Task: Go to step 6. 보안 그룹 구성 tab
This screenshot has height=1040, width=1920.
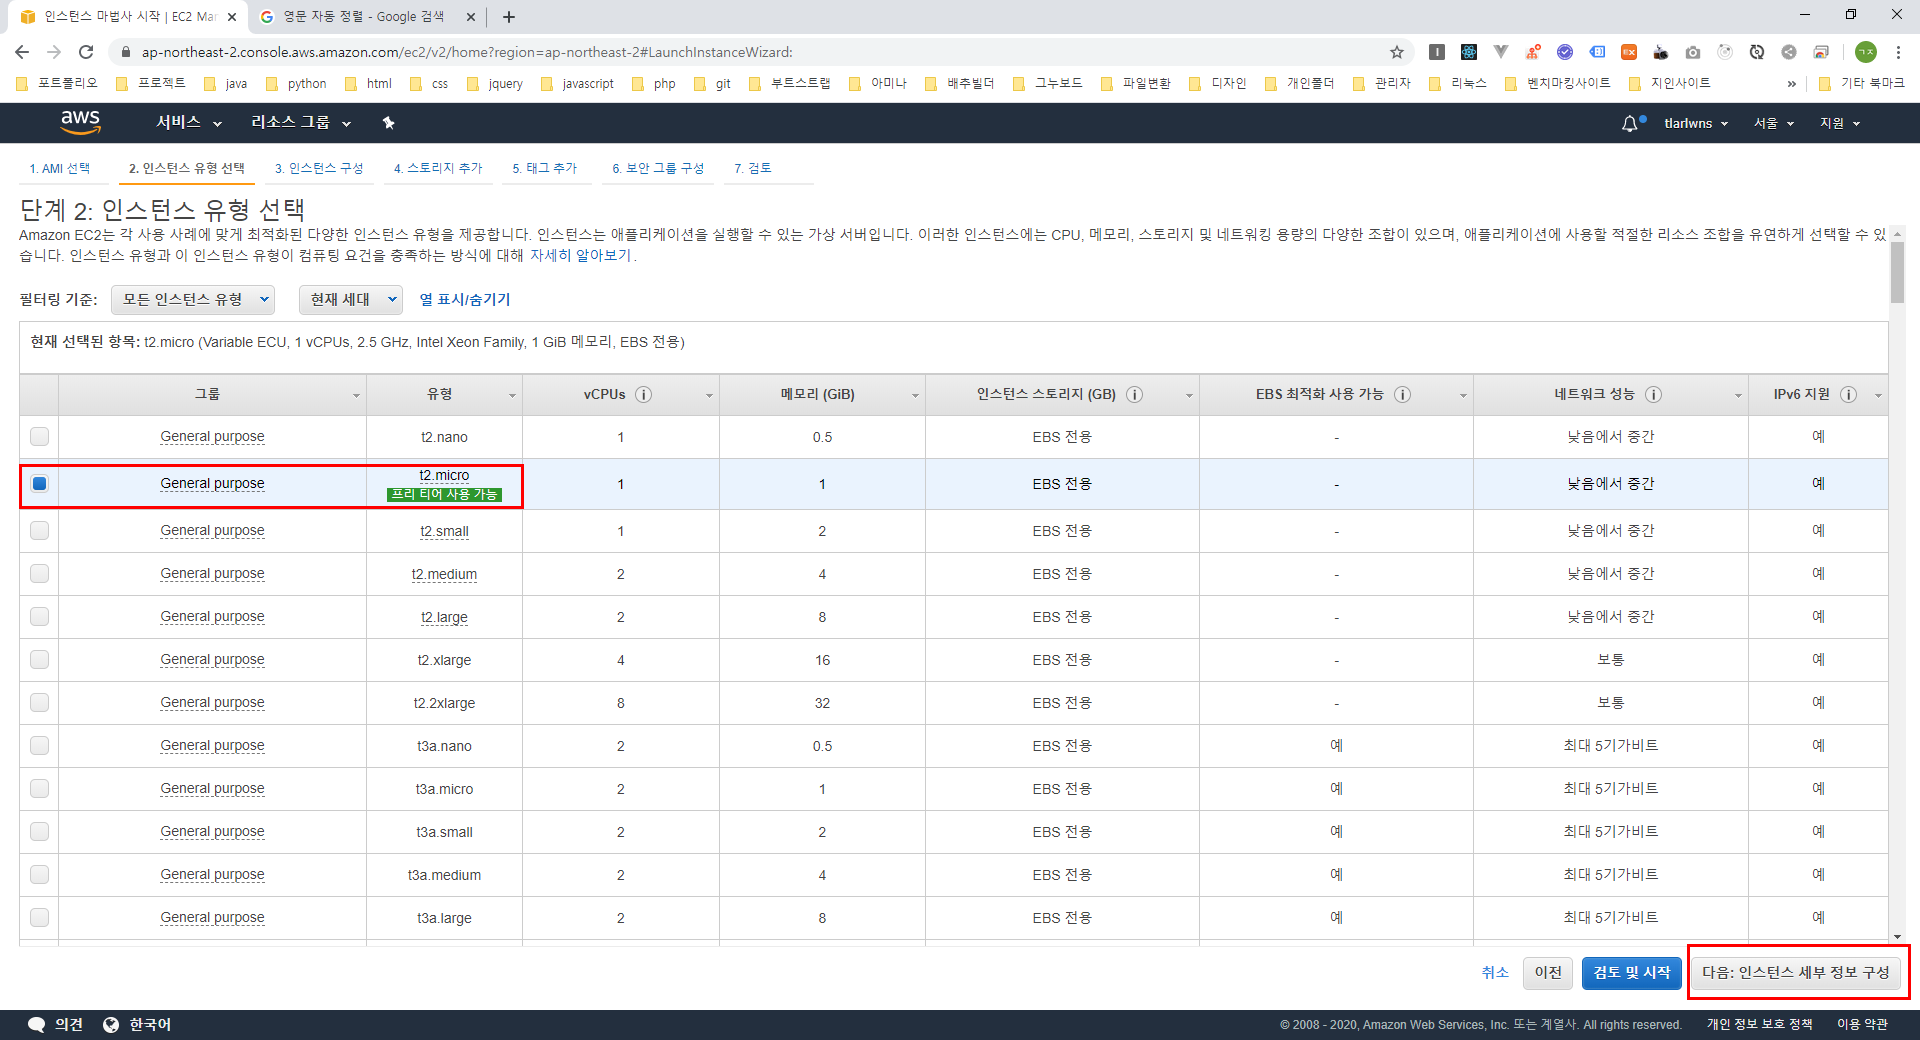Action: 658,168
